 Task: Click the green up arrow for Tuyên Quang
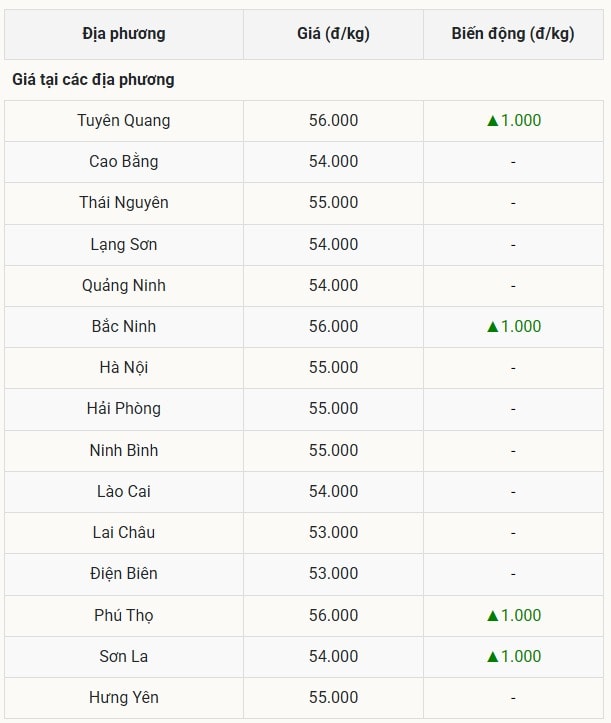[492, 121]
